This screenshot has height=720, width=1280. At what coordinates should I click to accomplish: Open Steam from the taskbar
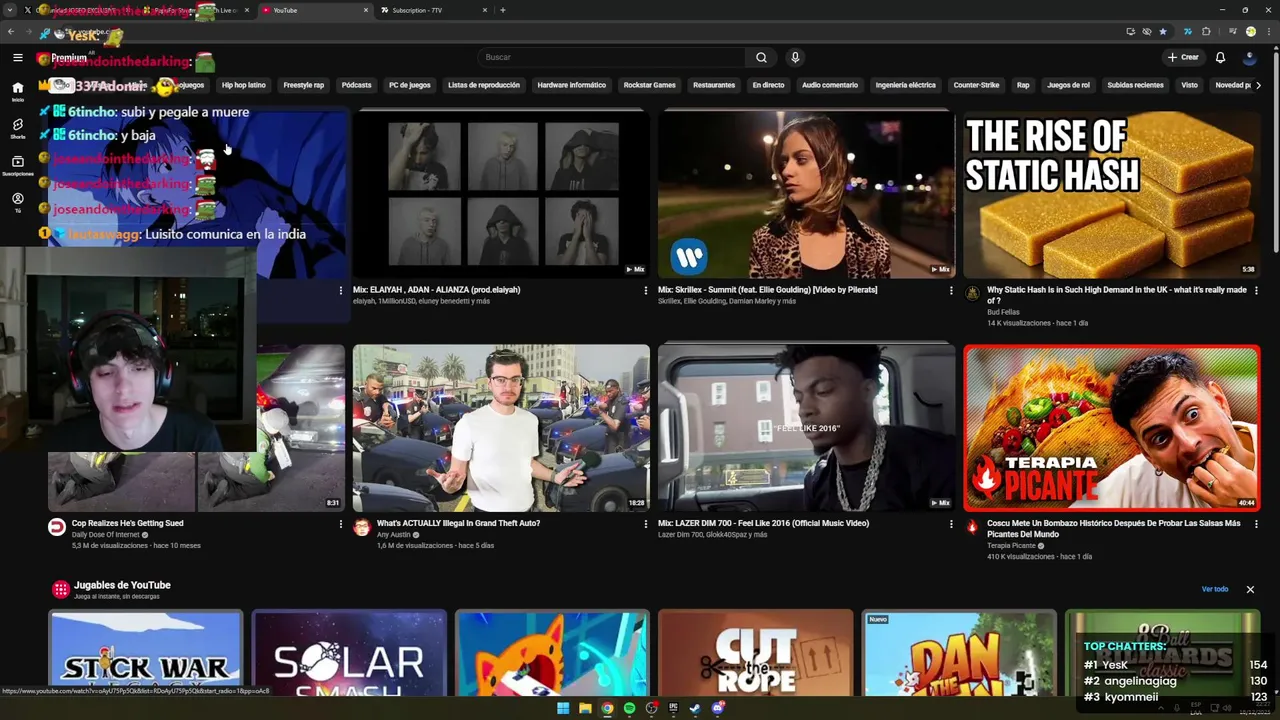tap(695, 708)
